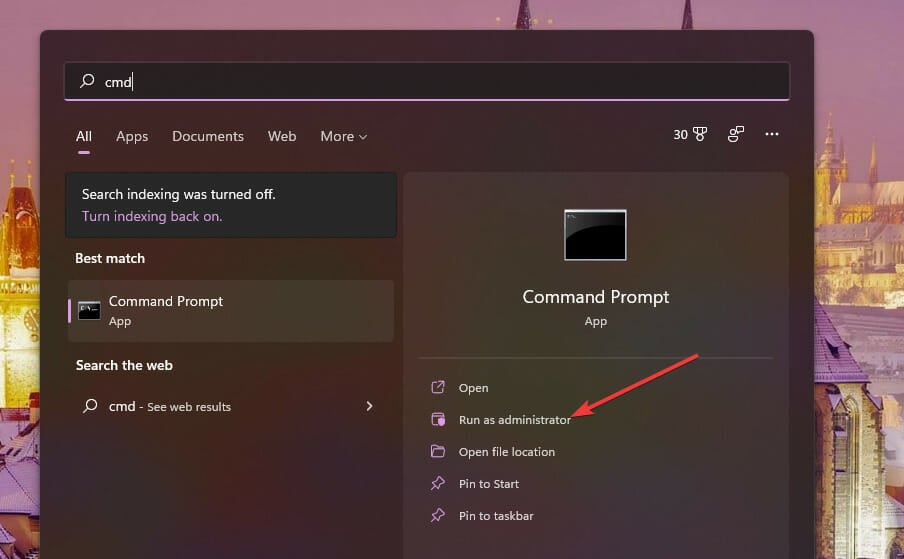This screenshot has height=559, width=904.
Task: Select Command Prompt best match result
Action: coord(231,311)
